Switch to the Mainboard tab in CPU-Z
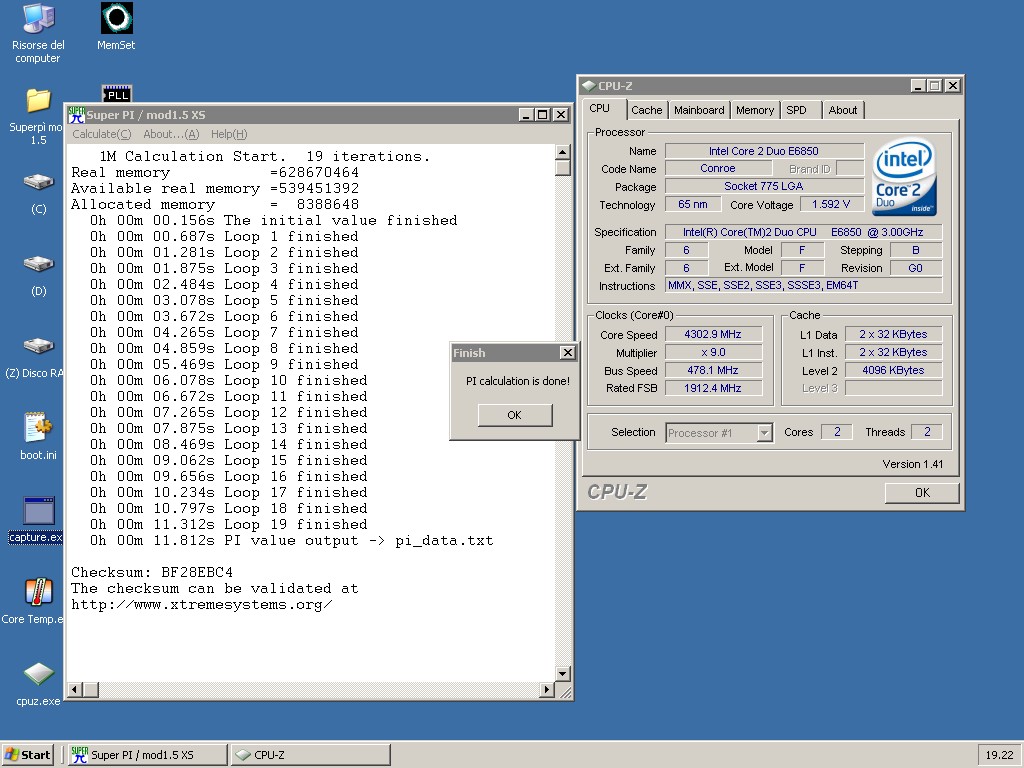 699,110
